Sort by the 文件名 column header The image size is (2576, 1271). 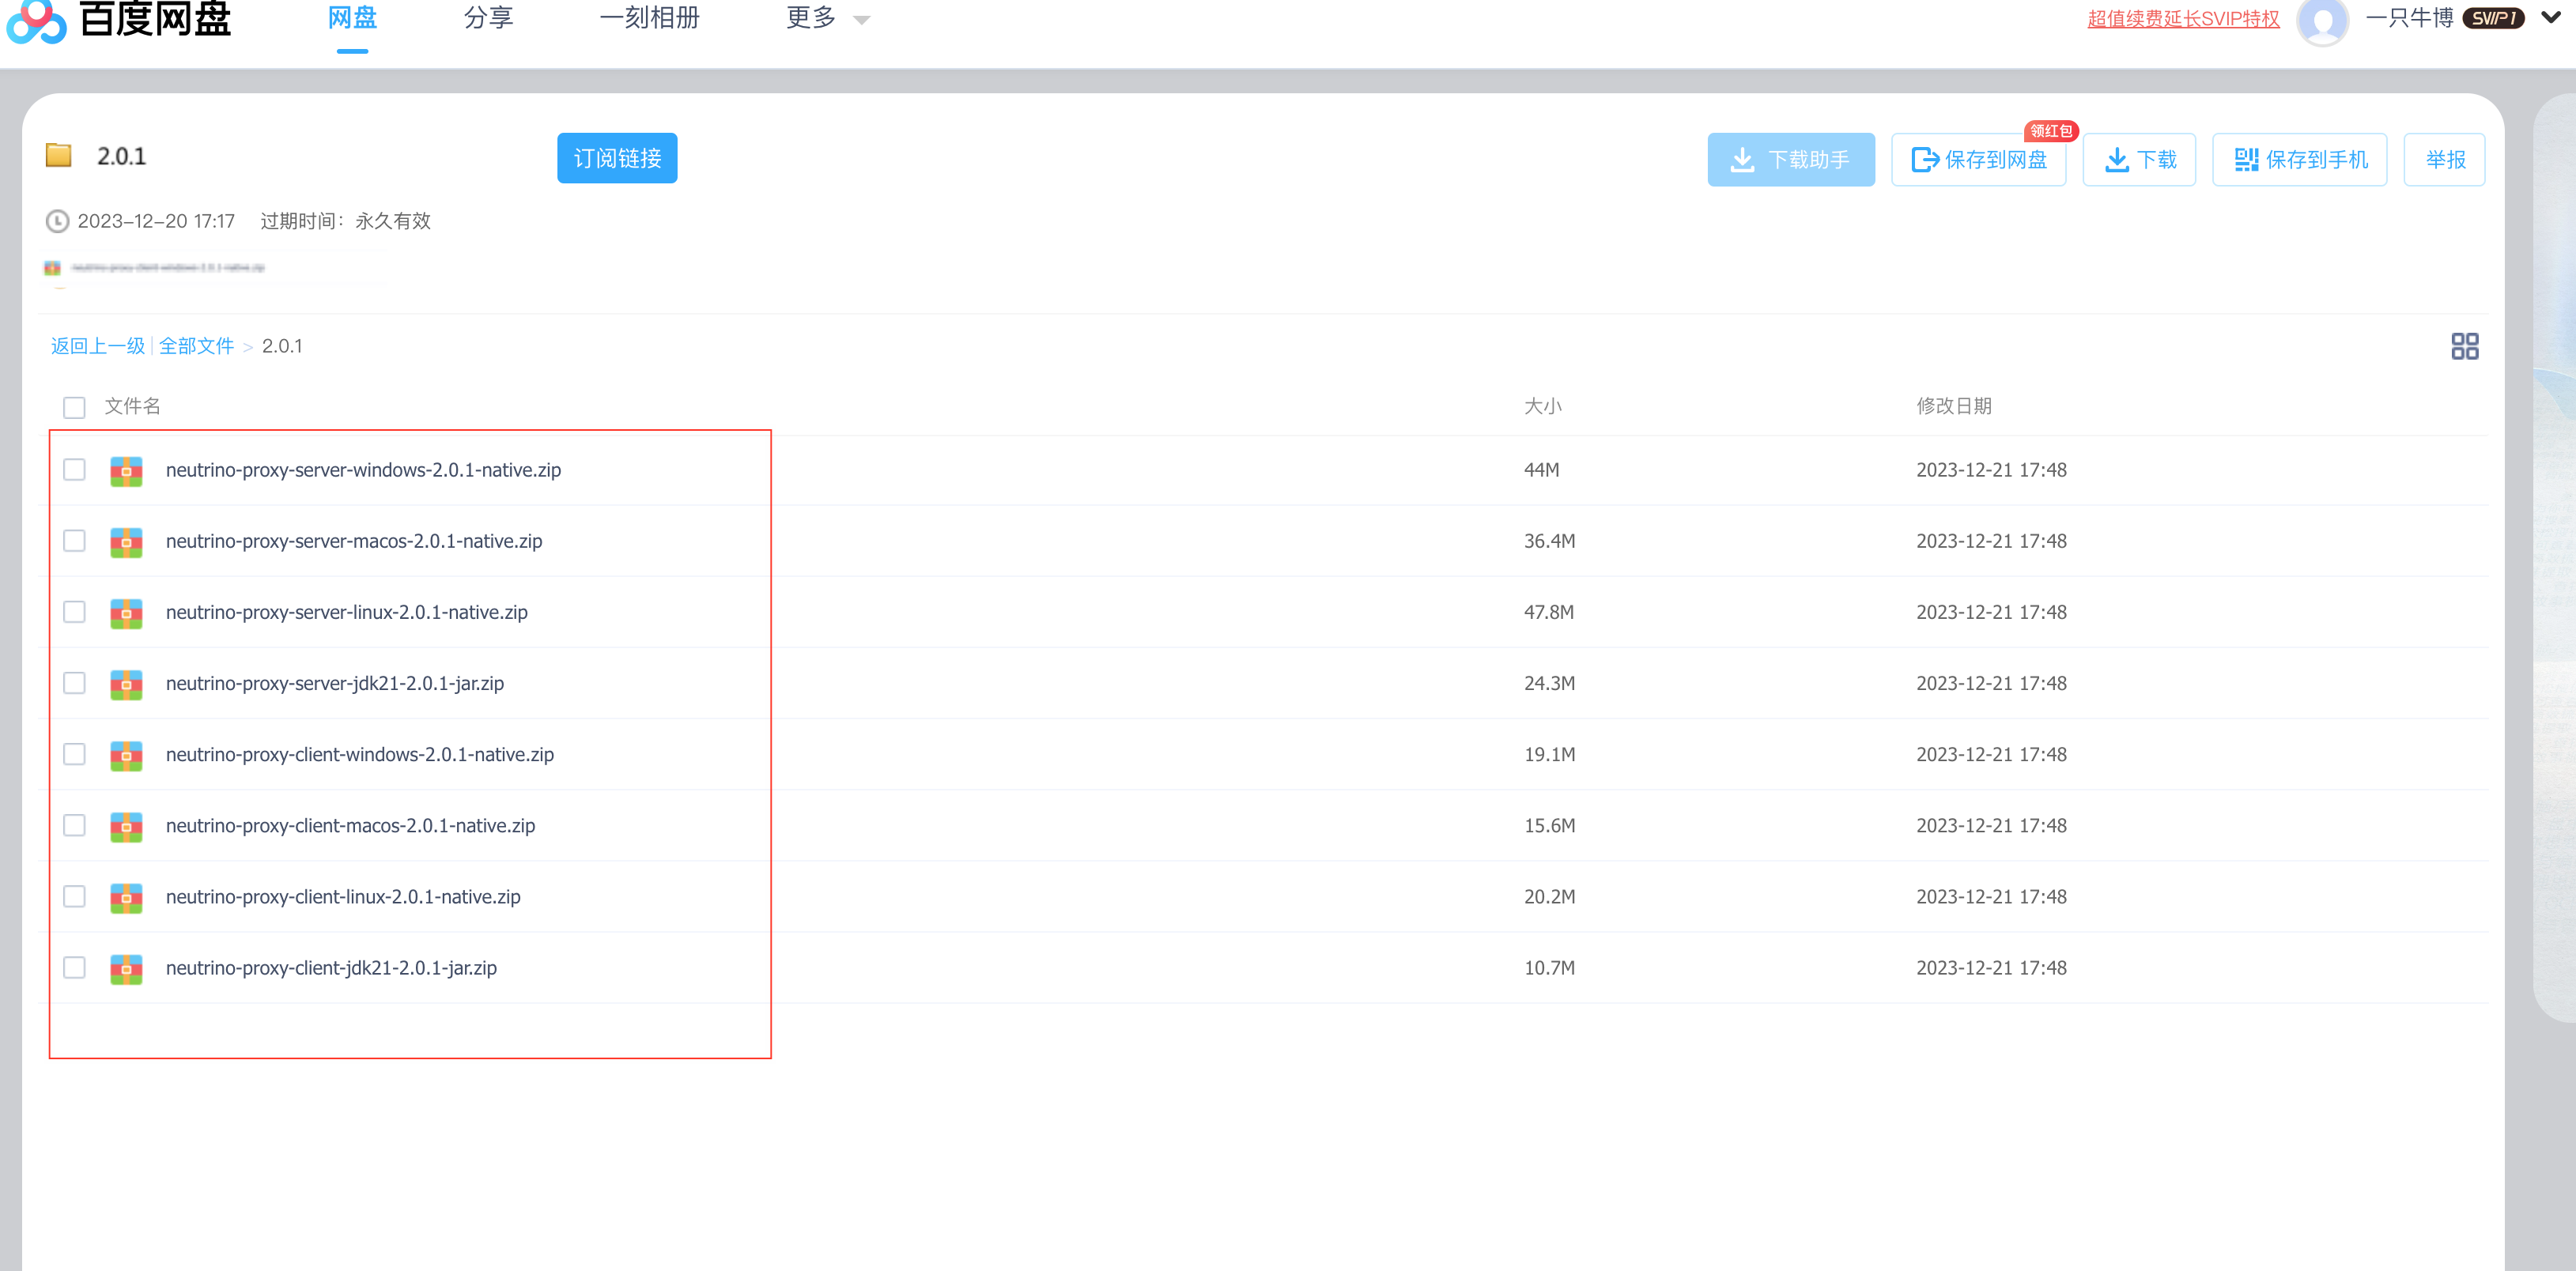pos(132,406)
